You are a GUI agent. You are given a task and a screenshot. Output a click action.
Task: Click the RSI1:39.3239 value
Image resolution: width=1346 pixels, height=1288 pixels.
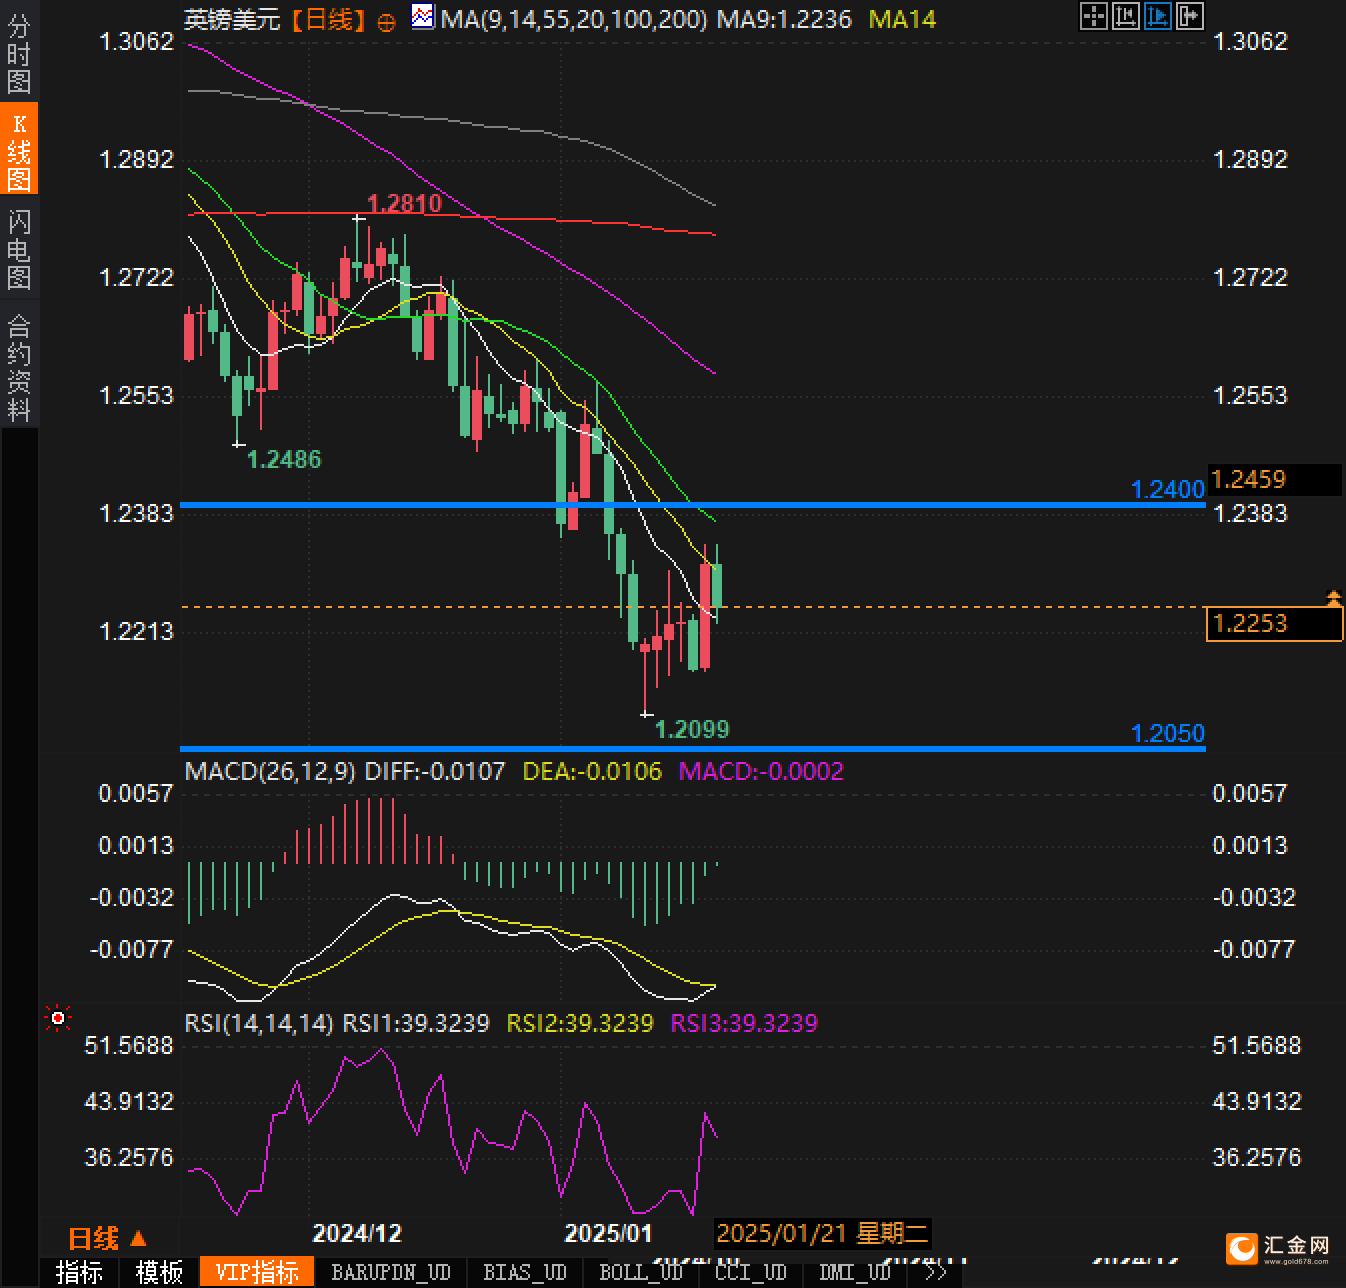pyautogui.click(x=416, y=1023)
